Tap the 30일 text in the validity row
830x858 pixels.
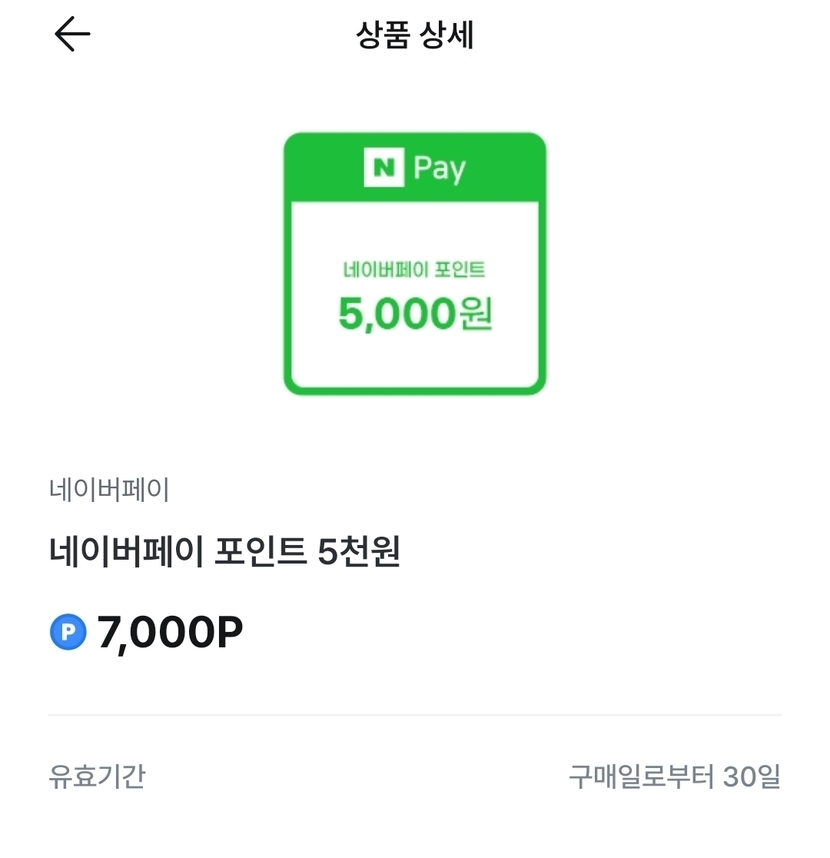(750, 776)
